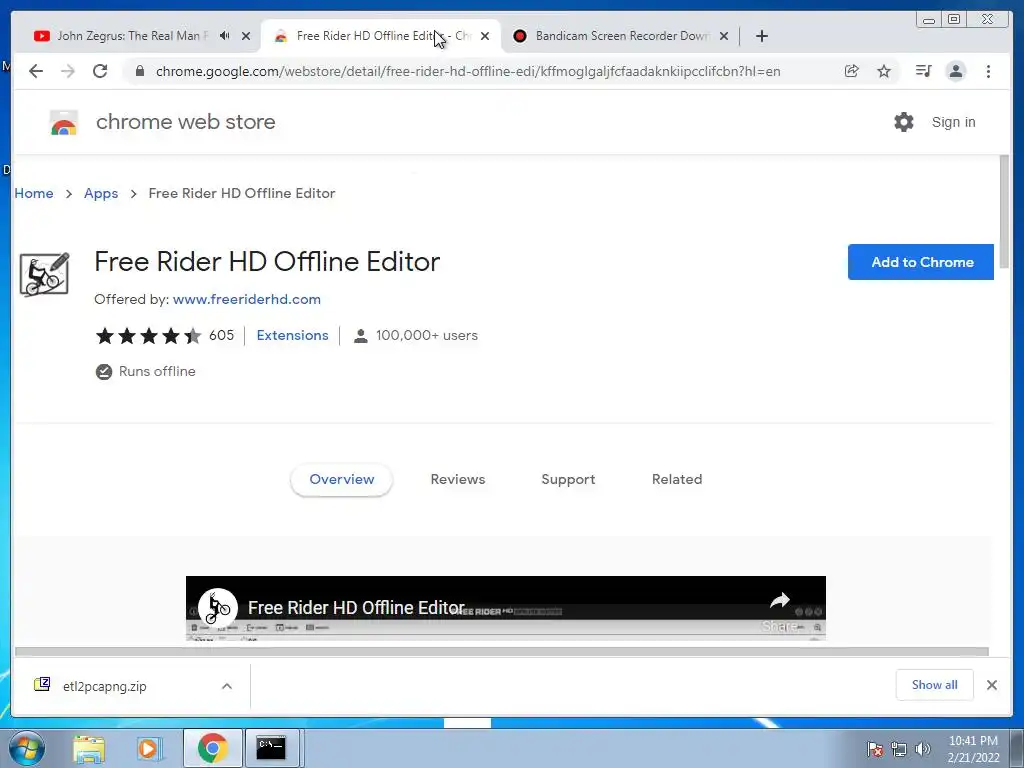Click the 100,000+ users text
The height and width of the screenshot is (768, 1024).
426,335
